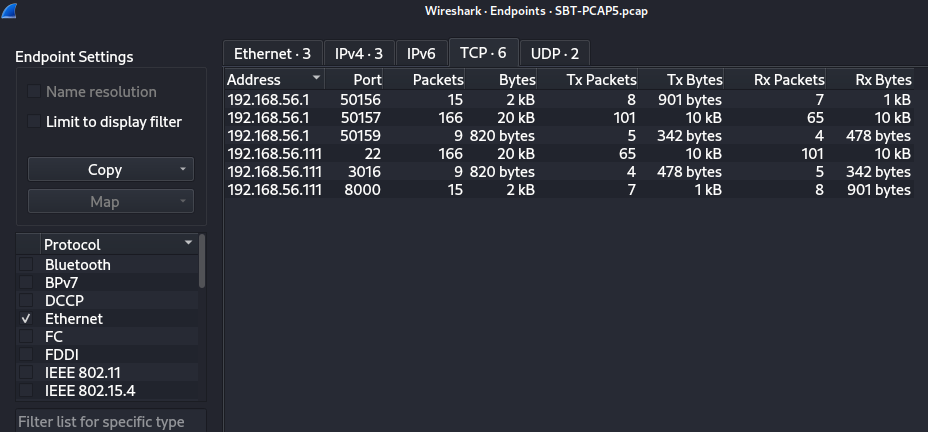This screenshot has width=928, height=432.
Task: Switch to the IPv4 · 3 tab
Action: point(359,54)
